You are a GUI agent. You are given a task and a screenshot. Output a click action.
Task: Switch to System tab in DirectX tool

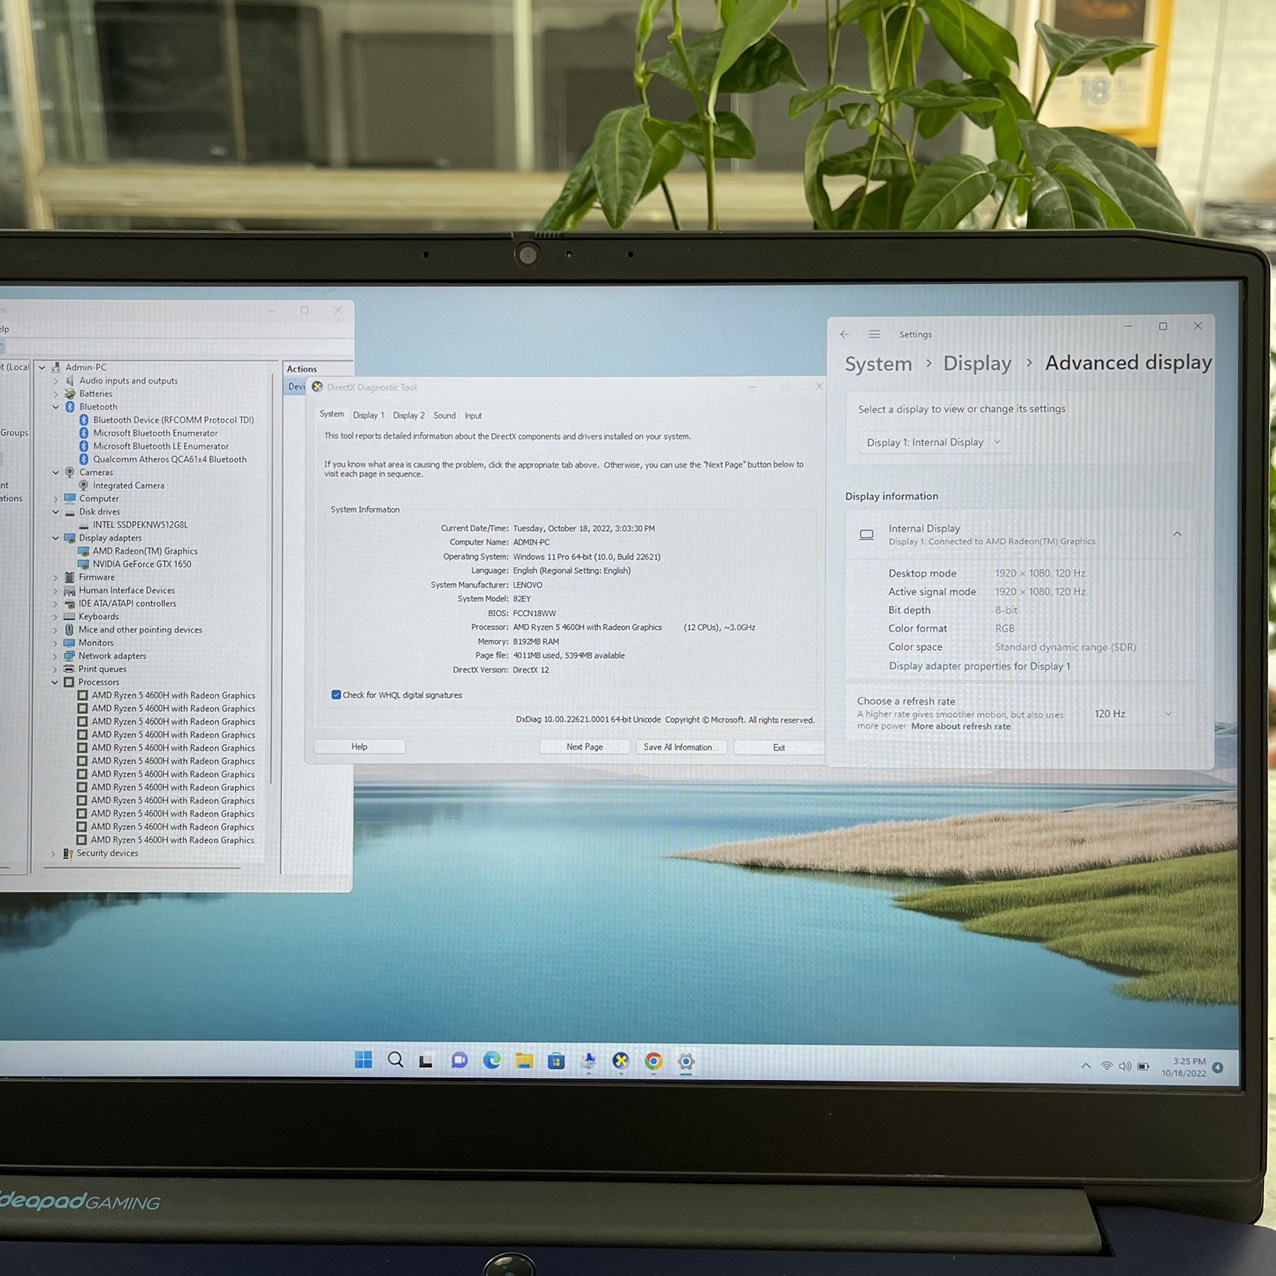(331, 414)
